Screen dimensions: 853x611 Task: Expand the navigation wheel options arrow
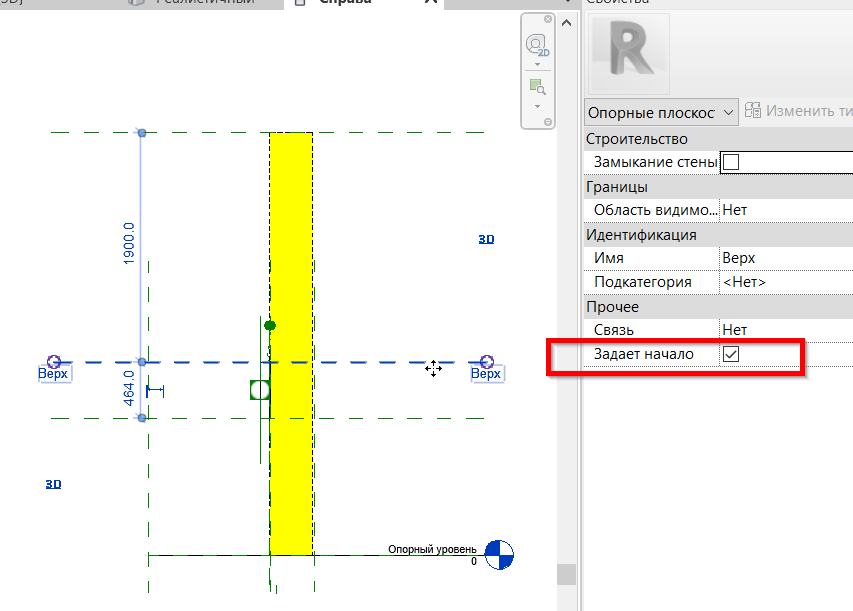[537, 64]
